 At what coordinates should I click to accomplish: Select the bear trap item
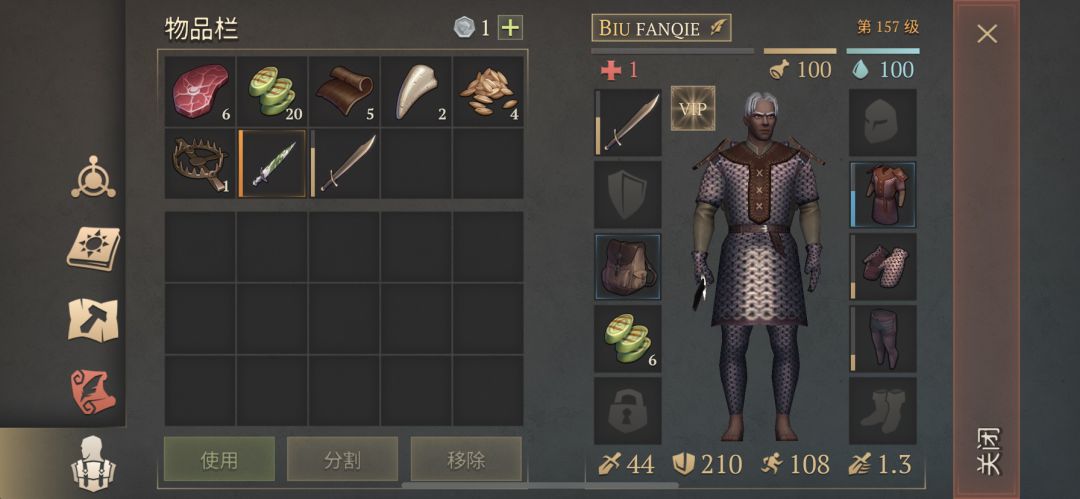tap(200, 163)
